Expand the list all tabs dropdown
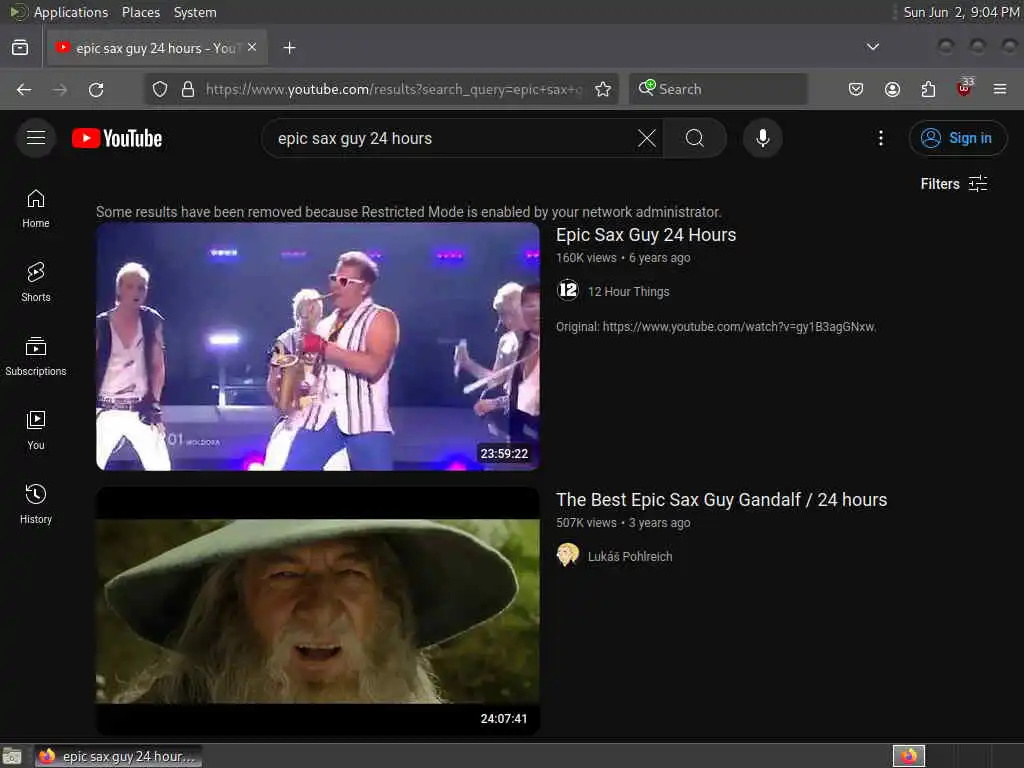 872,47
